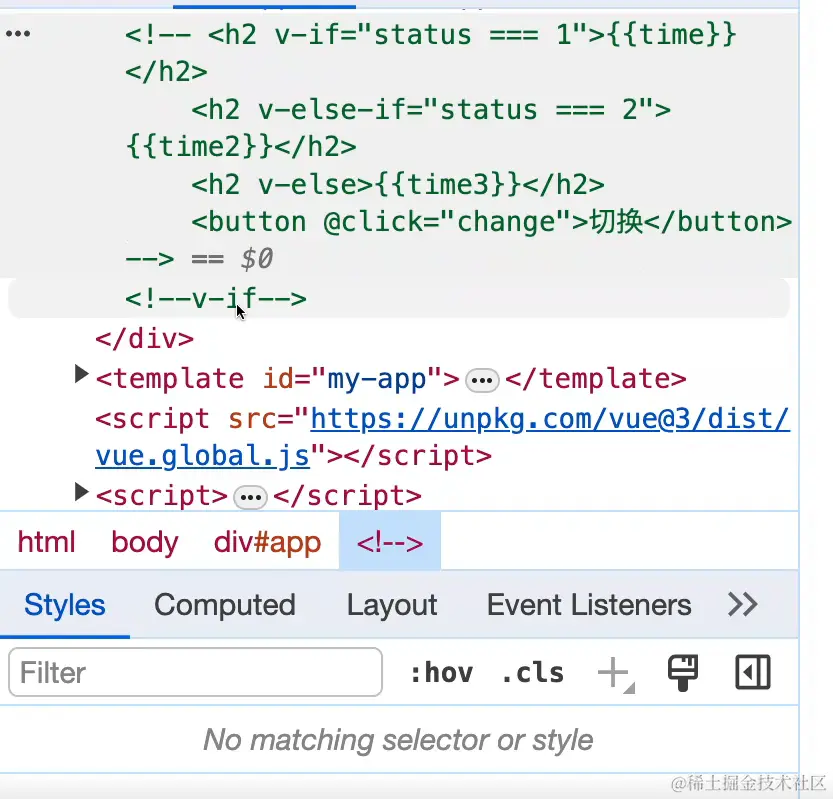Select the Styles tab

click(x=65, y=605)
